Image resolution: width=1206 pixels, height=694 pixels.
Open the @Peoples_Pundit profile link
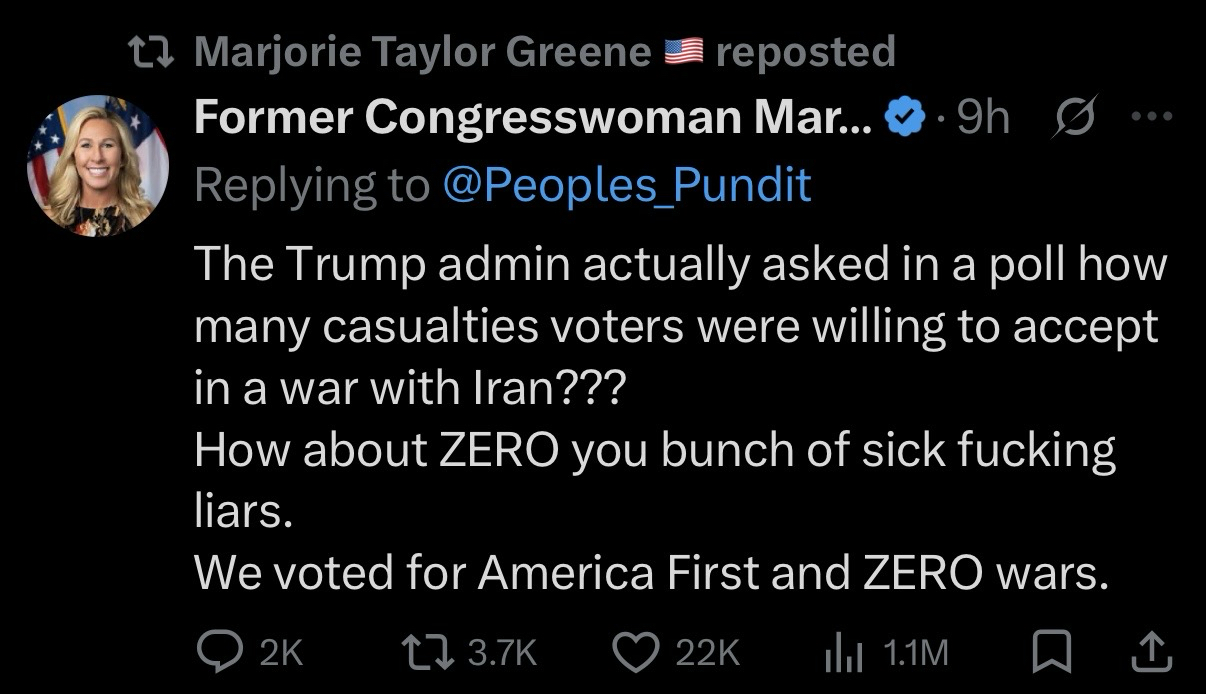click(x=626, y=184)
